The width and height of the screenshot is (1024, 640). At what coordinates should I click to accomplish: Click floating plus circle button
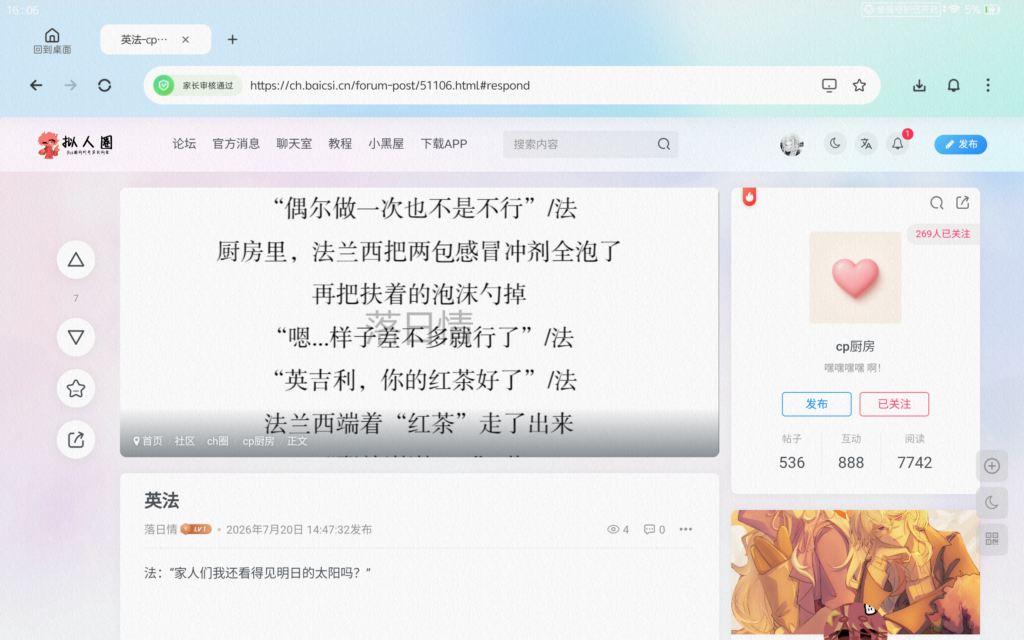click(x=992, y=466)
